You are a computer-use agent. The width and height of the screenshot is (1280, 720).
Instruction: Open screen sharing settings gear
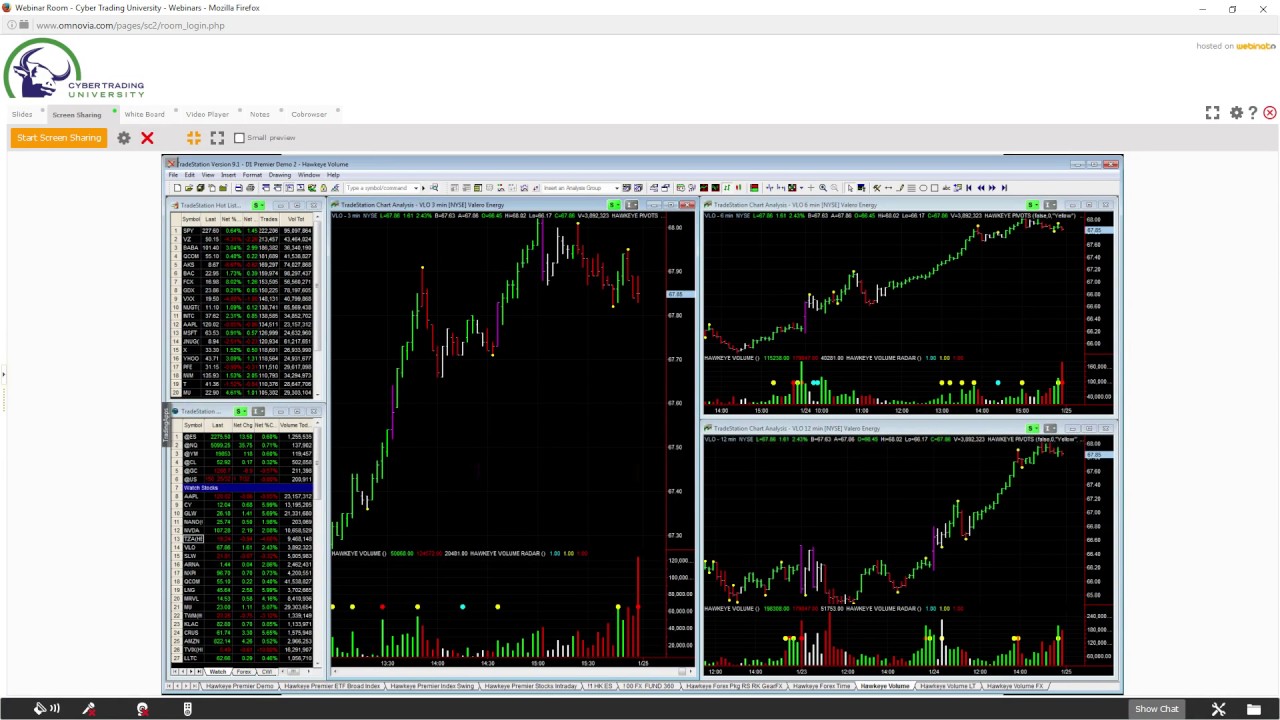[x=124, y=138]
